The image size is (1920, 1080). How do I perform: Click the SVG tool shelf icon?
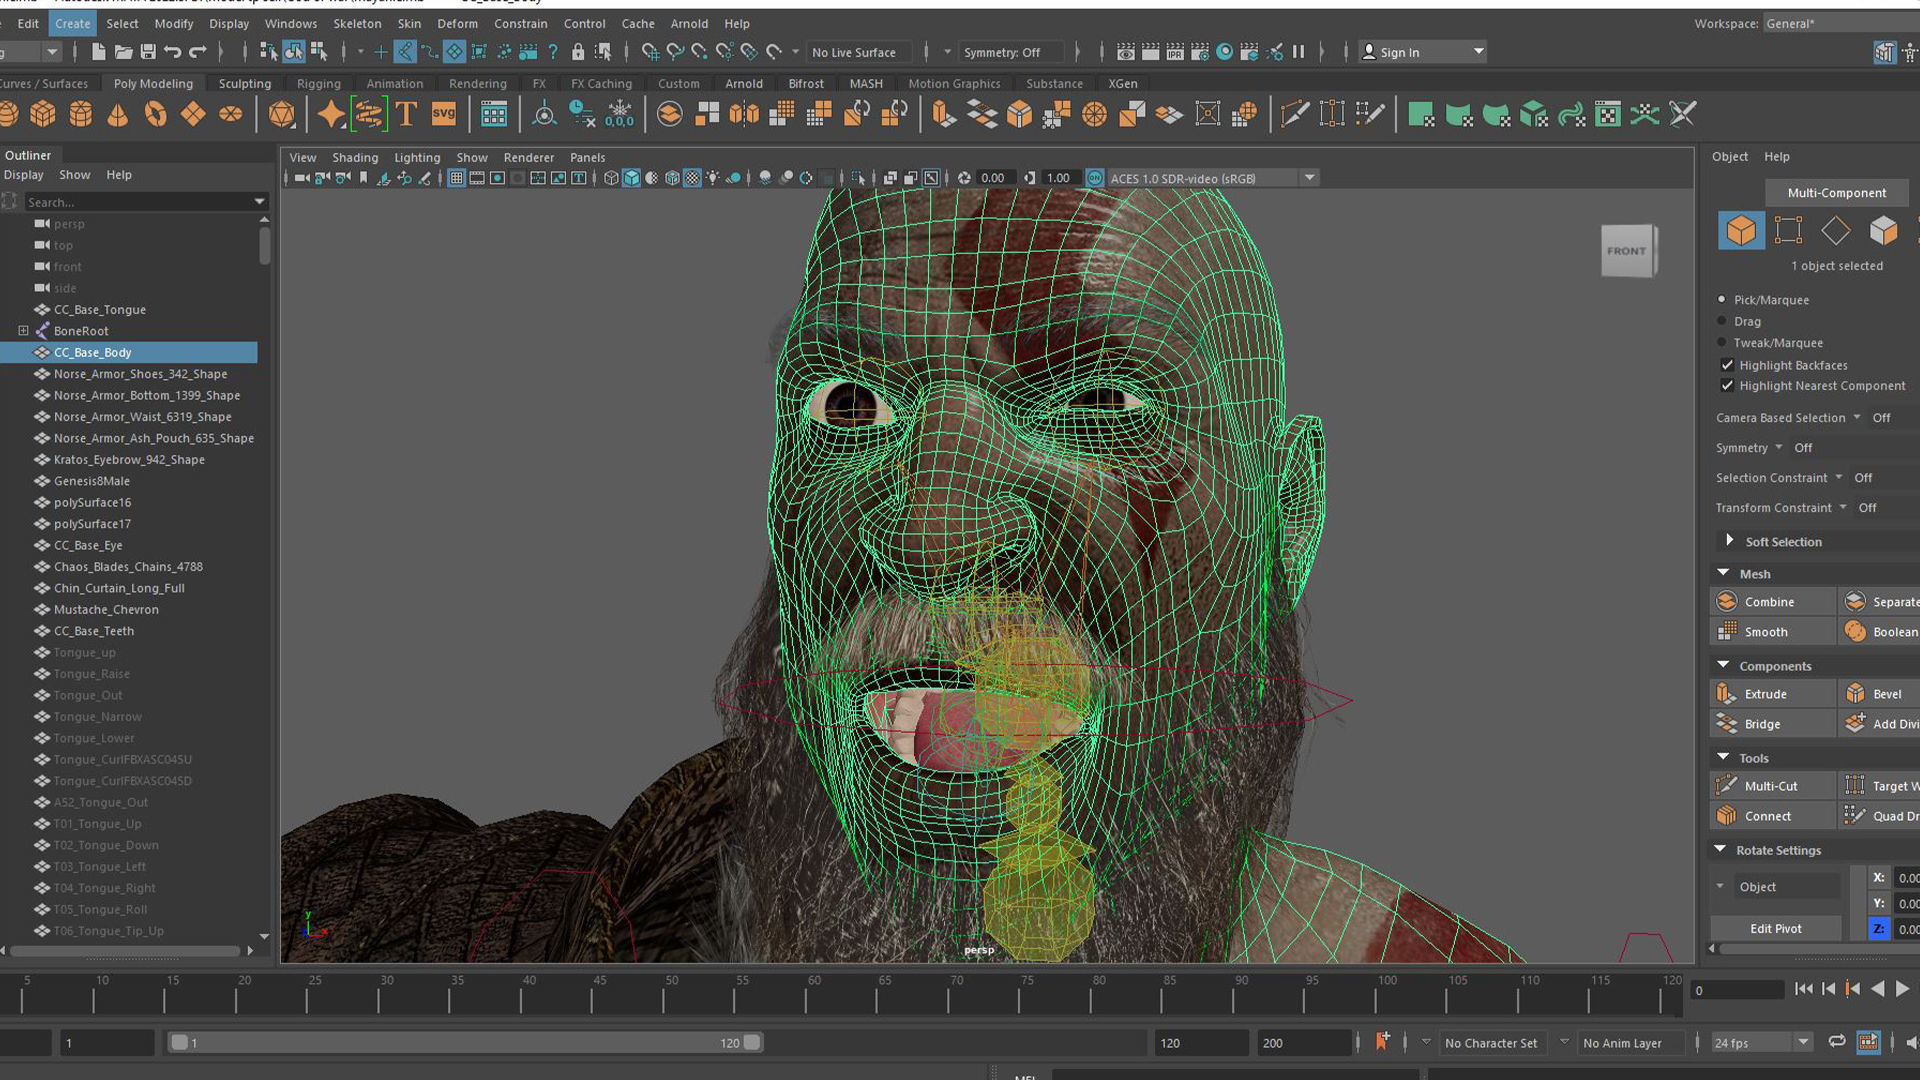444,114
